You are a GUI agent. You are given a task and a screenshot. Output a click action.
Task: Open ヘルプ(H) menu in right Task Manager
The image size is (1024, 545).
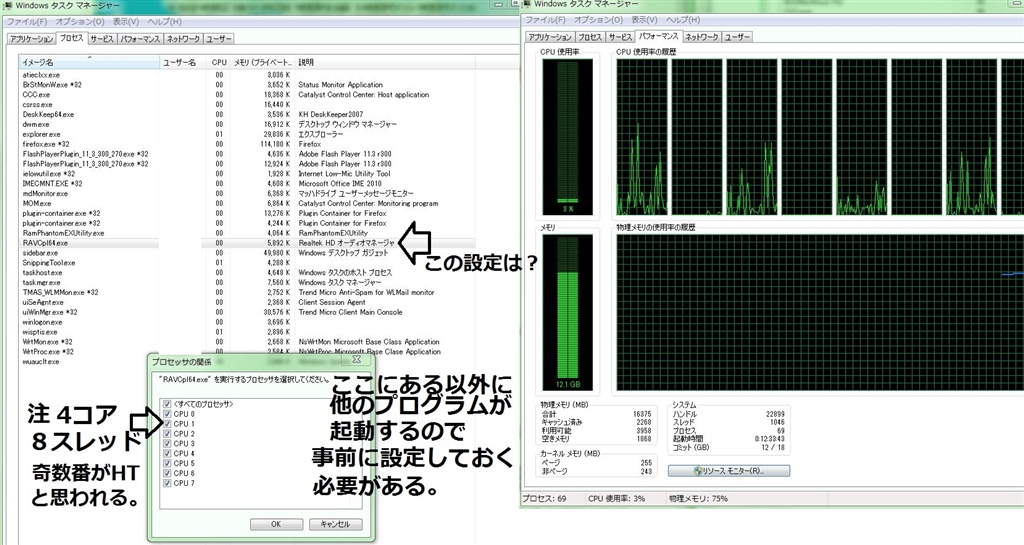coord(682,20)
